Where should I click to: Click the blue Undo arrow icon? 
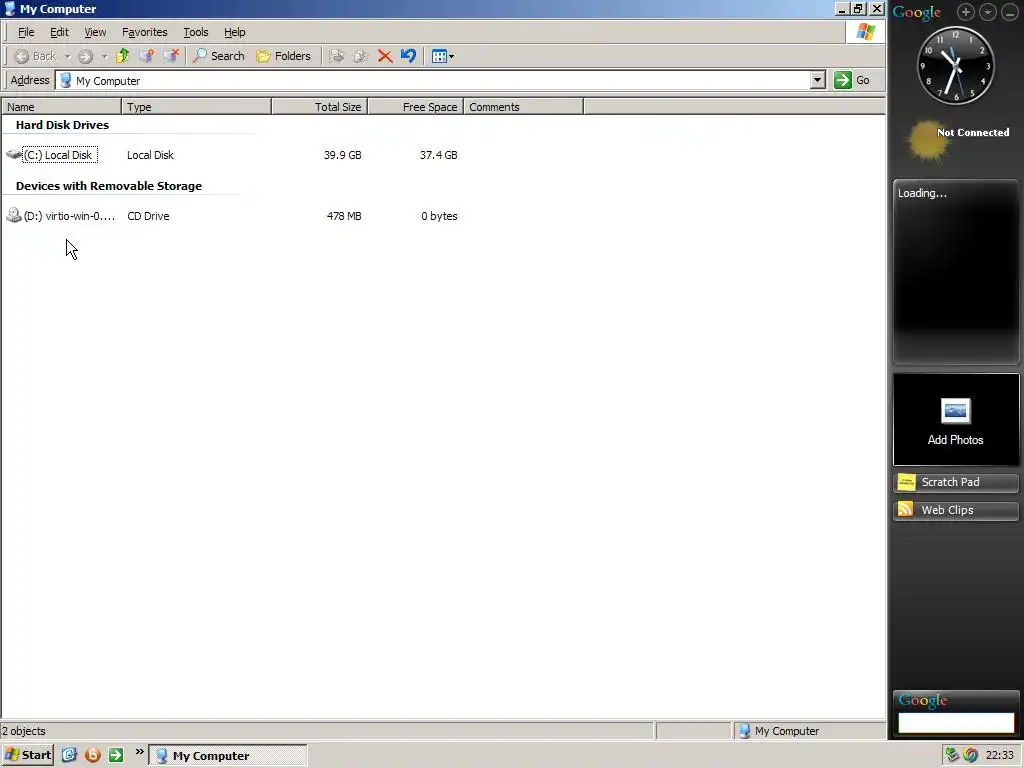click(x=409, y=56)
